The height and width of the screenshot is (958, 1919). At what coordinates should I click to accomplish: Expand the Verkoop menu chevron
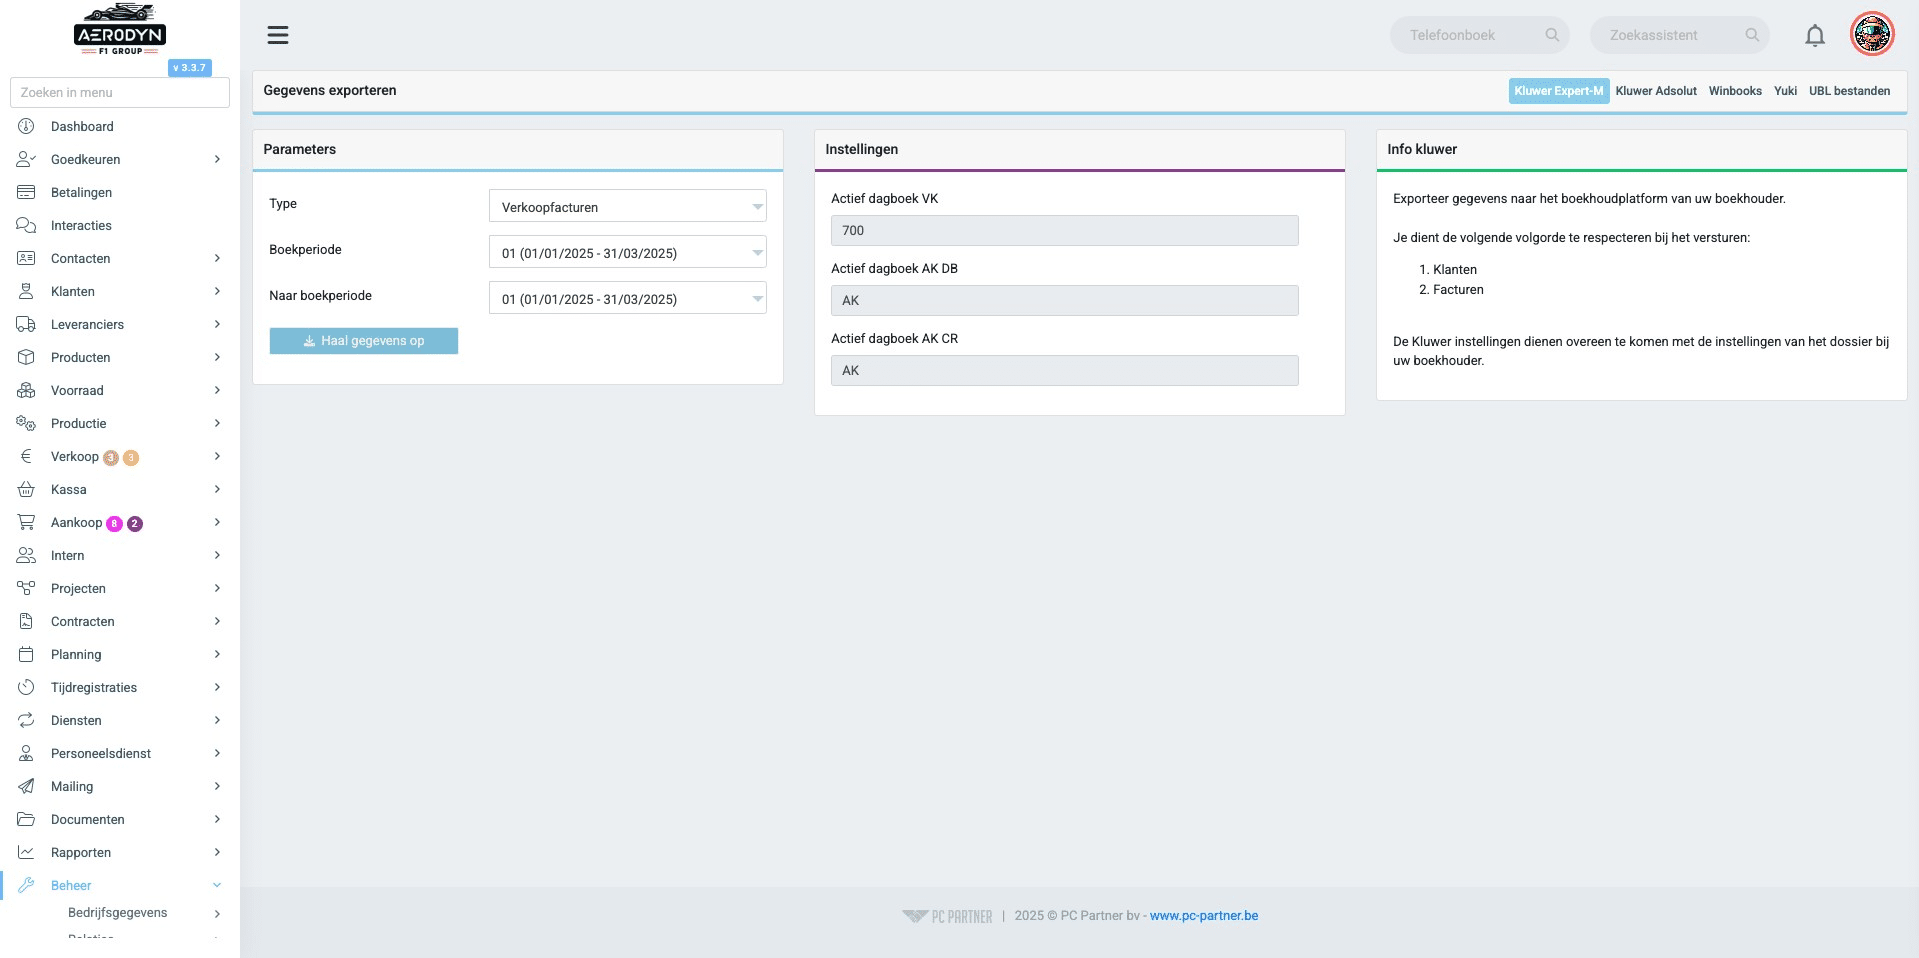click(217, 456)
